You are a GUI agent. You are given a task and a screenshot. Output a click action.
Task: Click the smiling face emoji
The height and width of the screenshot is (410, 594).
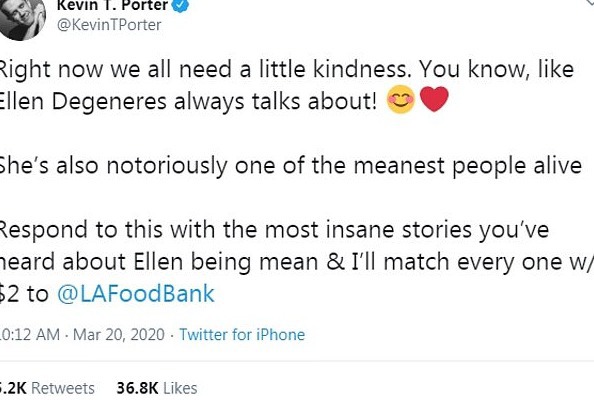(401, 100)
